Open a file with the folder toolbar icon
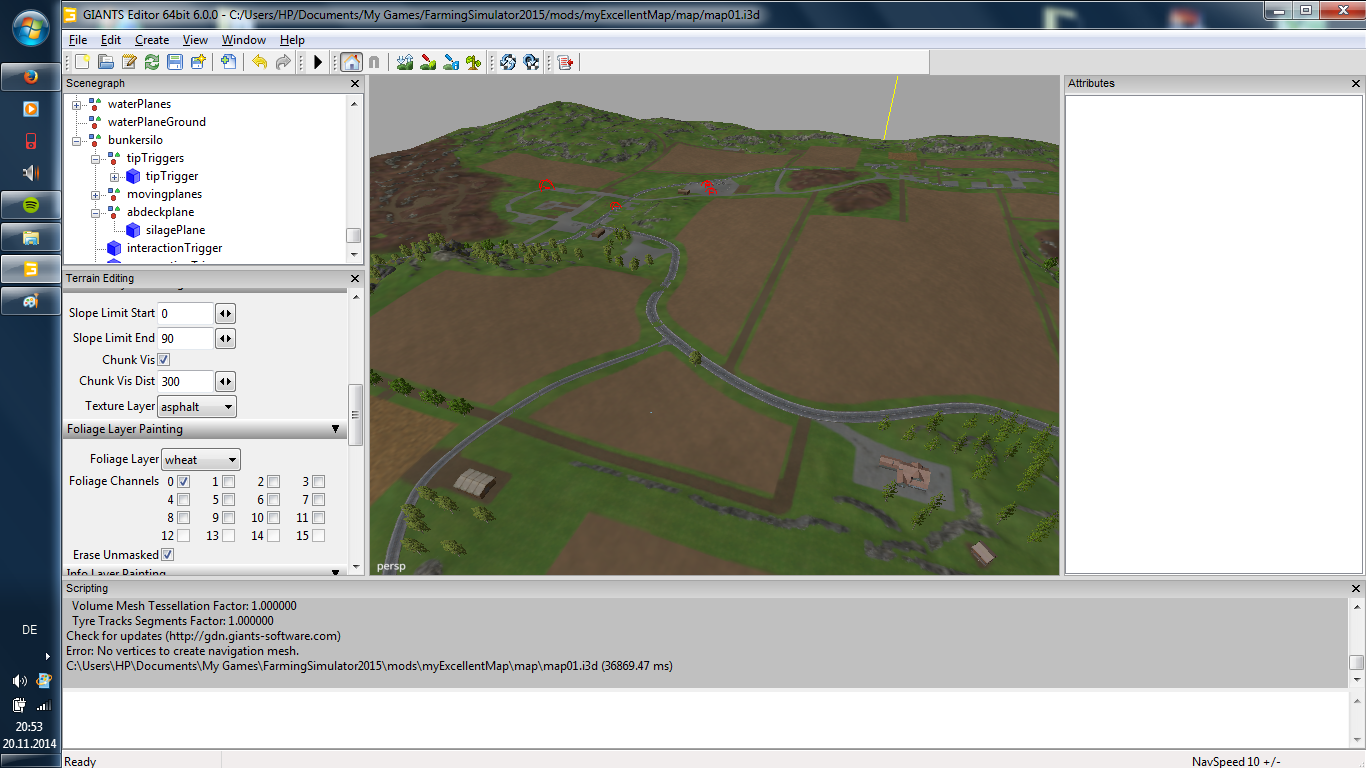This screenshot has width=1366, height=768. [106, 62]
